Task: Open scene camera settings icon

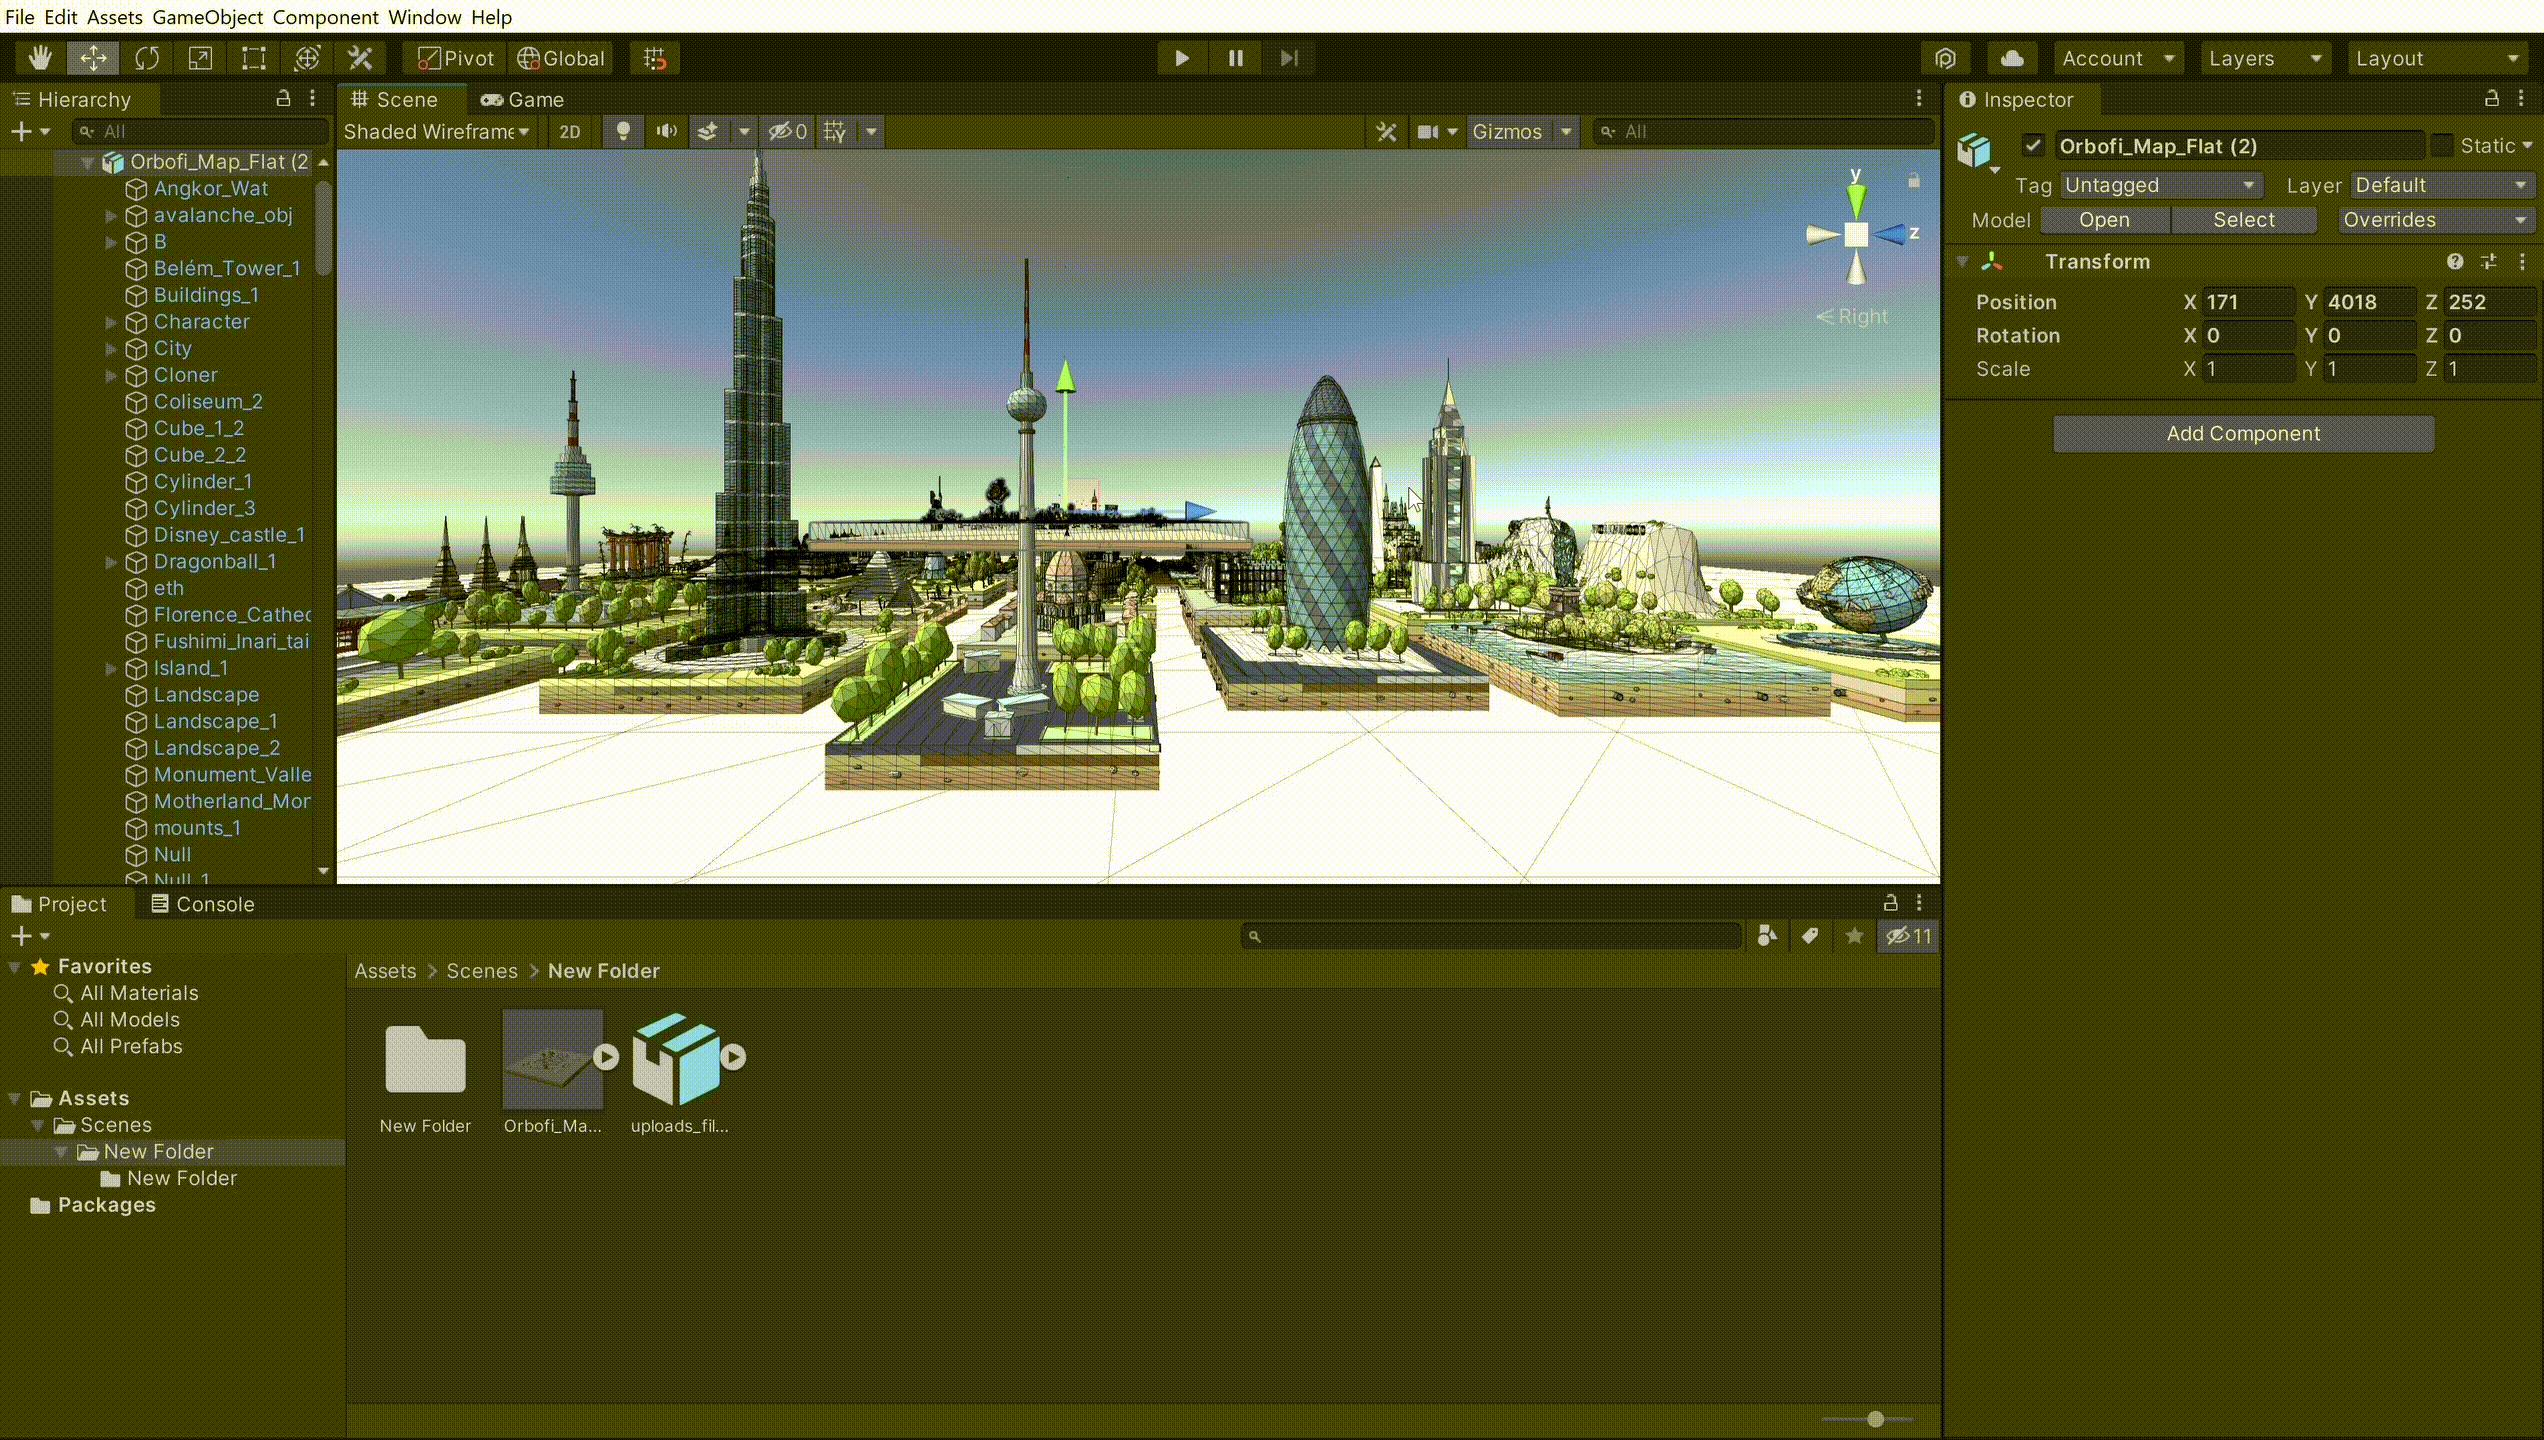Action: point(1428,131)
